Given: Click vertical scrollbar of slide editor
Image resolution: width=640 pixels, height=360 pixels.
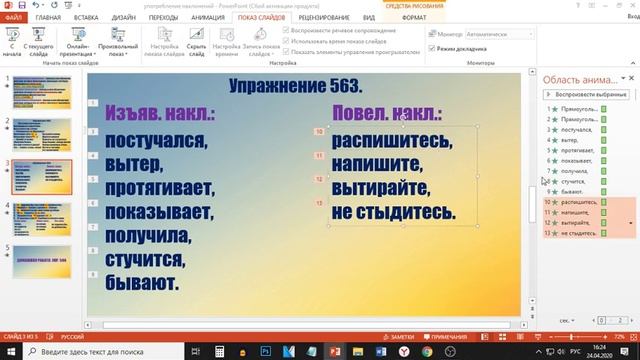Looking at the screenshot, I should 532,204.
